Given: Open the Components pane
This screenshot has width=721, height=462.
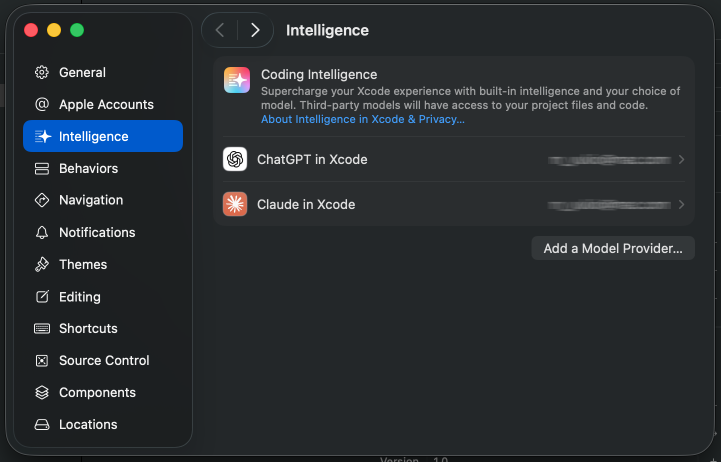Looking at the screenshot, I should click(x=103, y=392).
